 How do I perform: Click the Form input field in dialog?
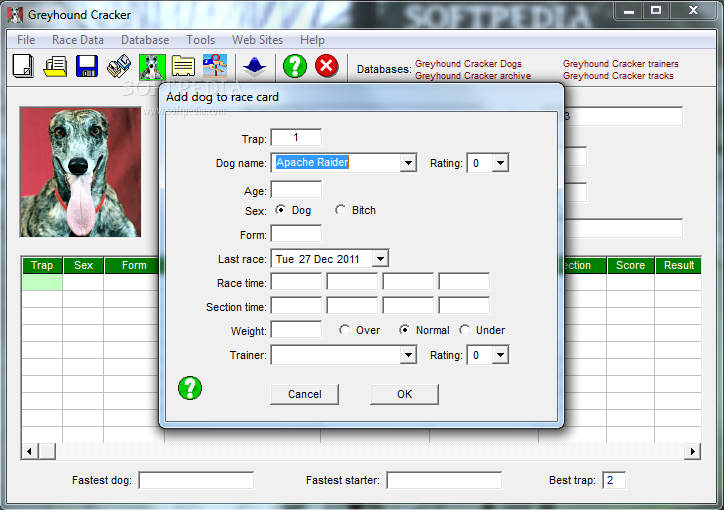(x=296, y=234)
